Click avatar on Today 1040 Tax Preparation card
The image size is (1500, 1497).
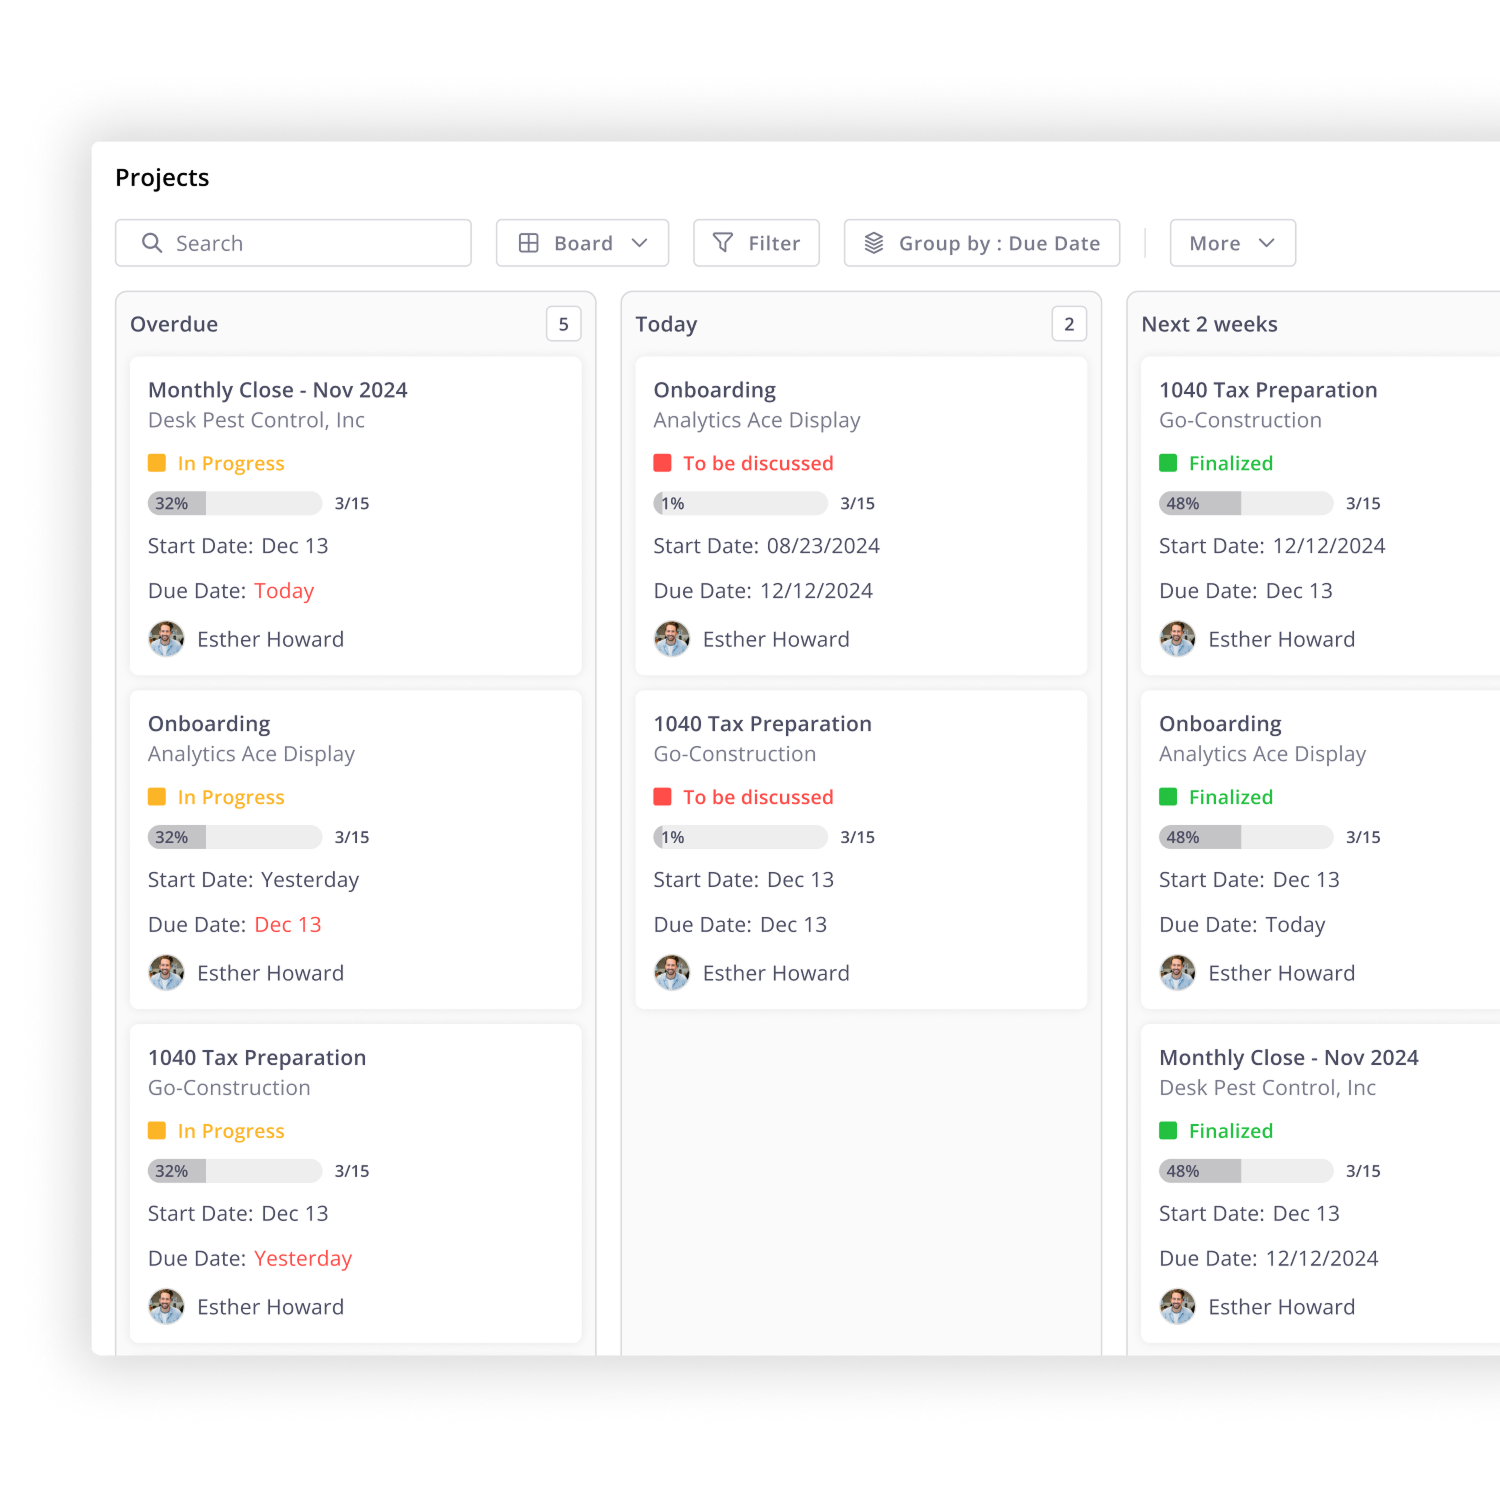click(x=672, y=973)
